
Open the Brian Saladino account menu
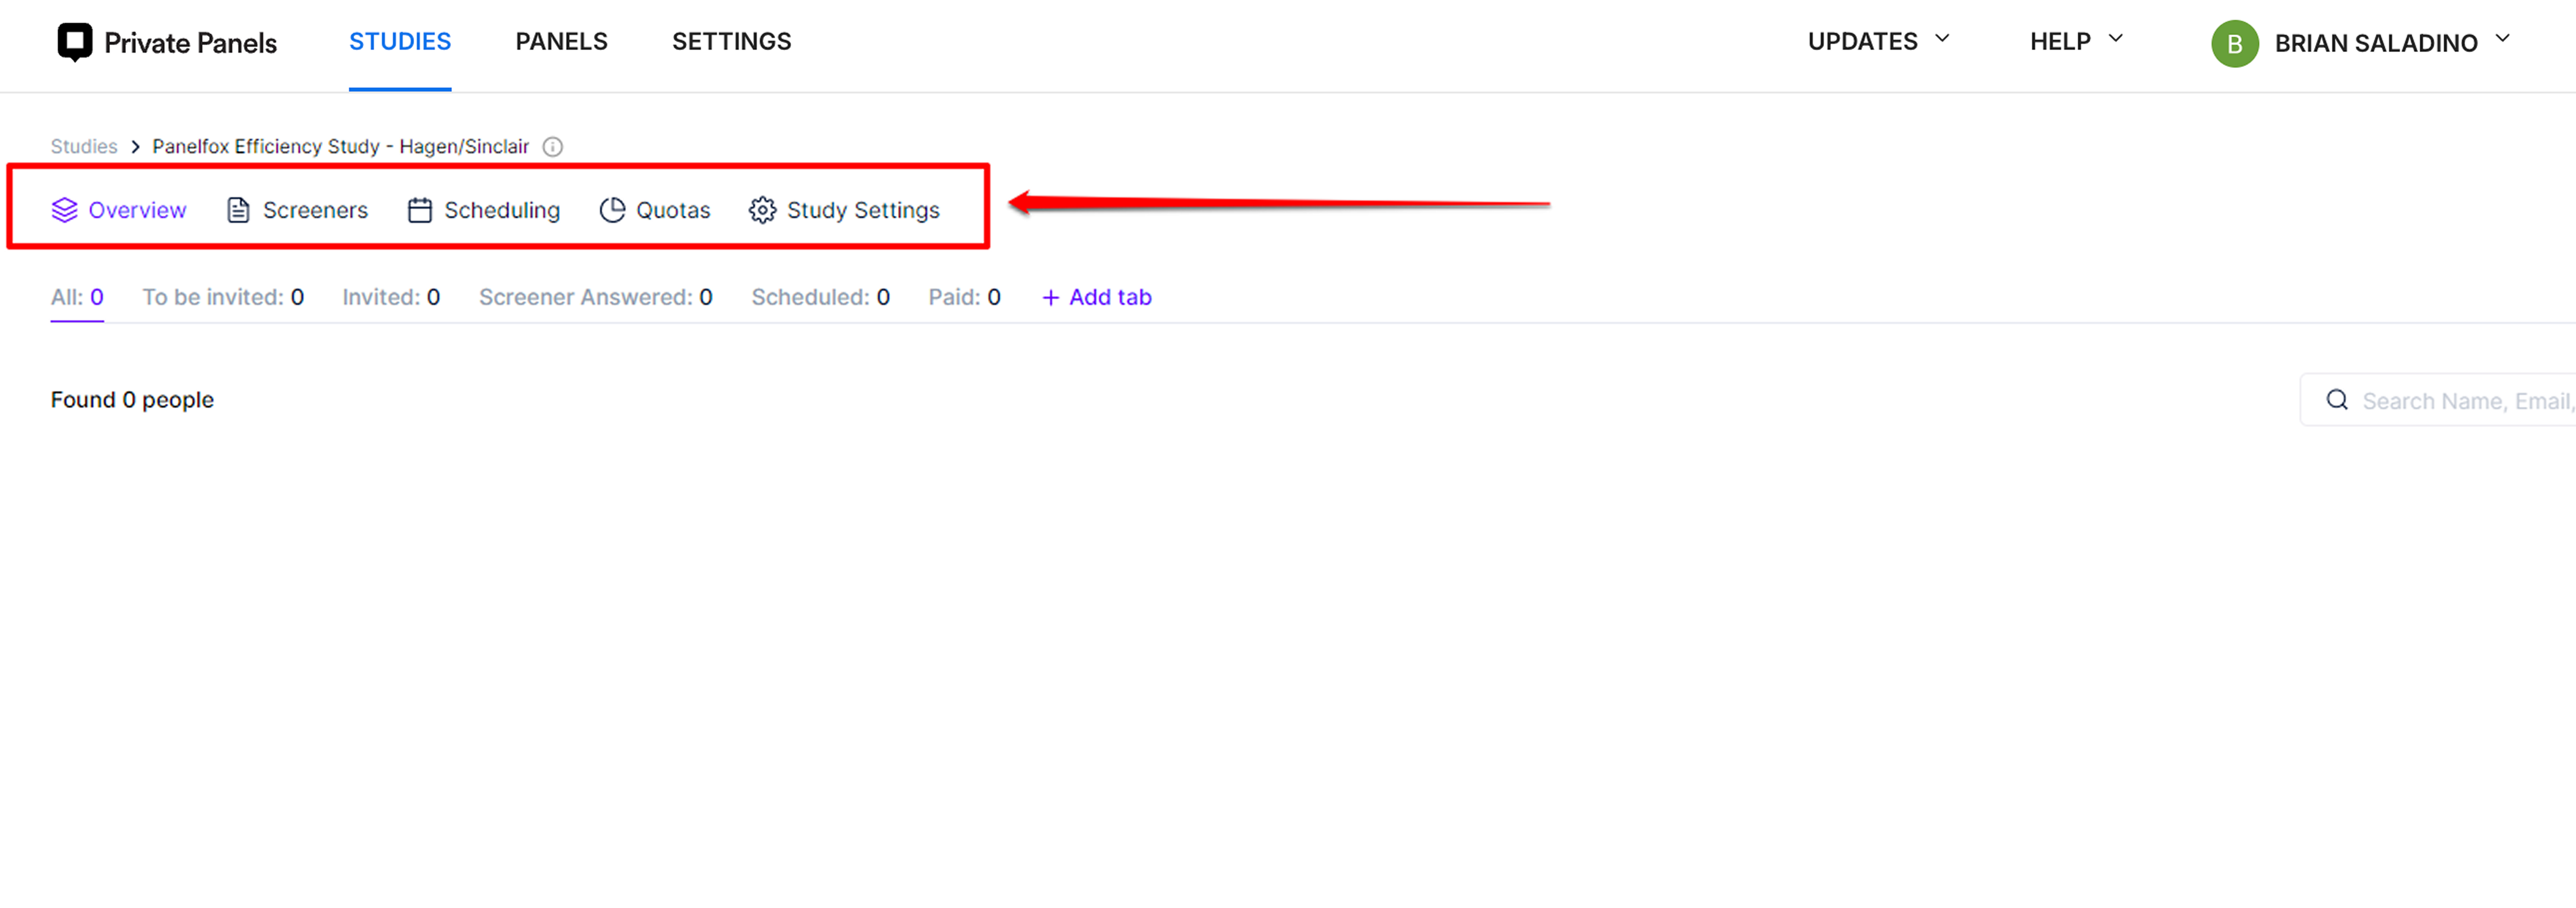(2390, 43)
